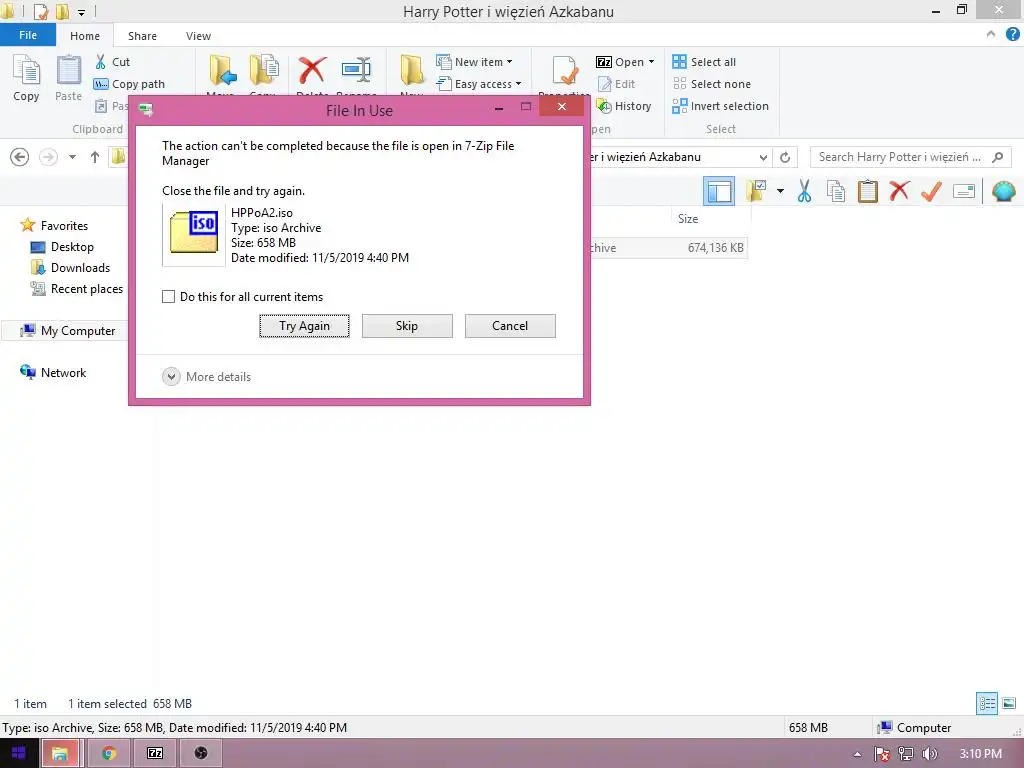Click Cancel button in dialog
The image size is (1024, 768).
(510, 326)
